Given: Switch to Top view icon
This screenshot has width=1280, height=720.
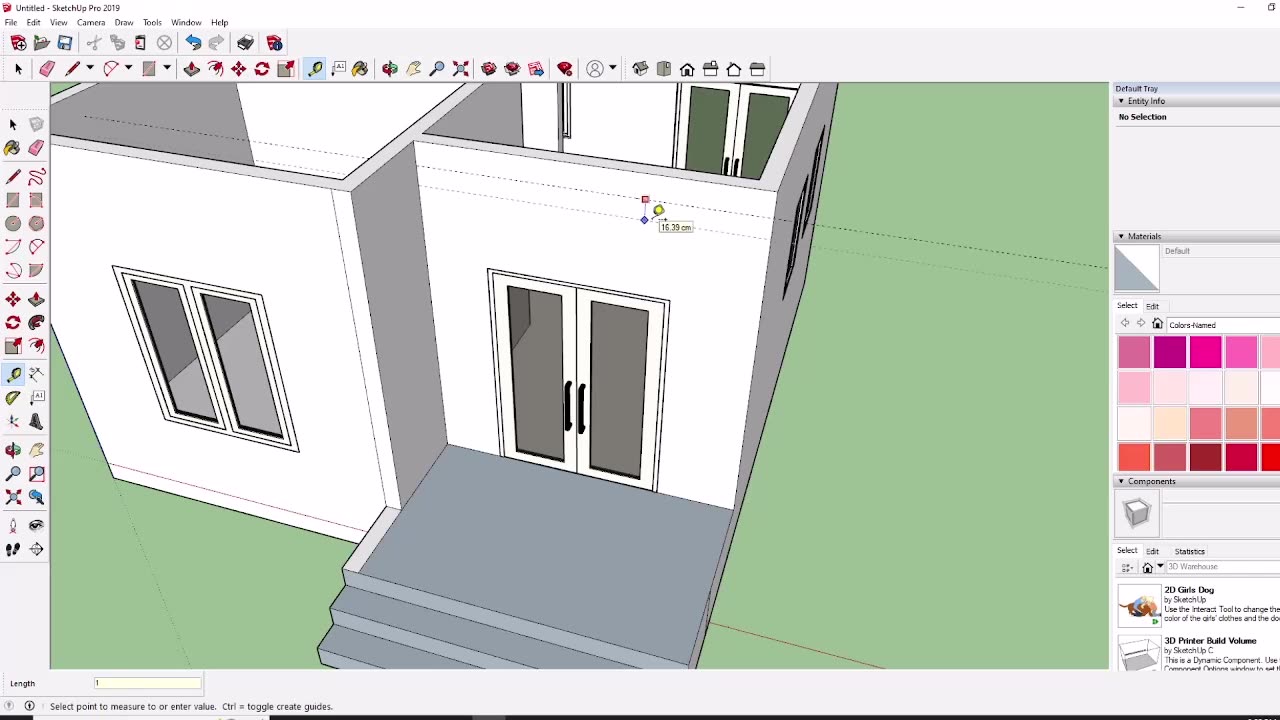Looking at the screenshot, I should click(x=664, y=69).
